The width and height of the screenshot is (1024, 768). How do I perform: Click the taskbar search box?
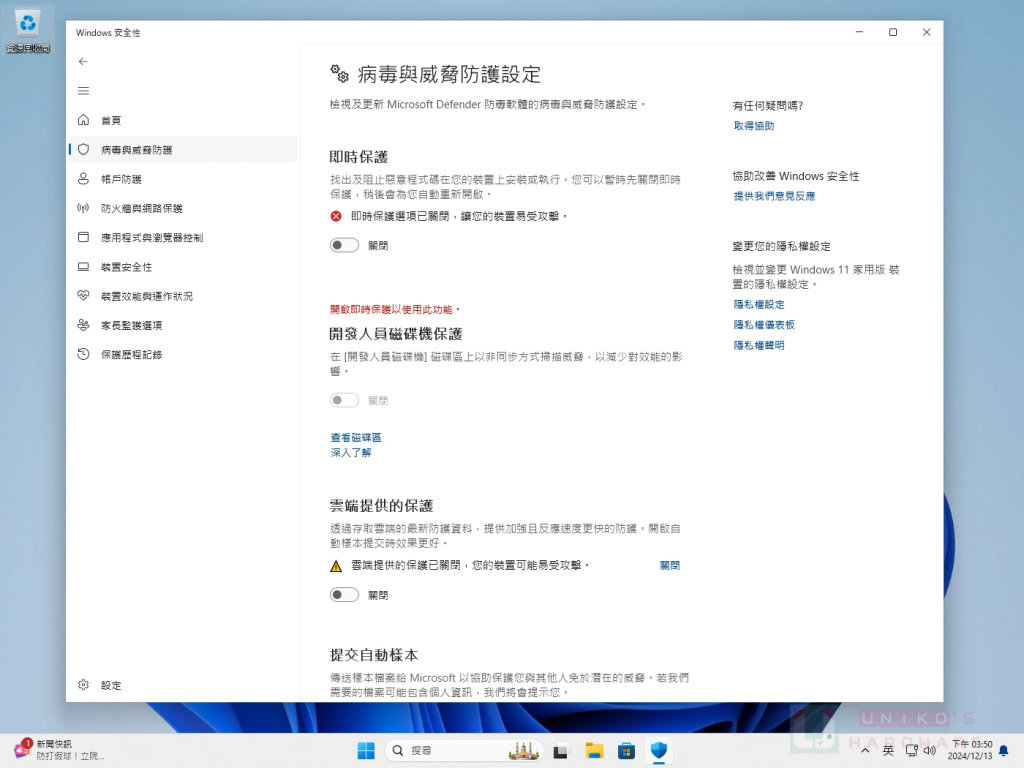pos(464,751)
